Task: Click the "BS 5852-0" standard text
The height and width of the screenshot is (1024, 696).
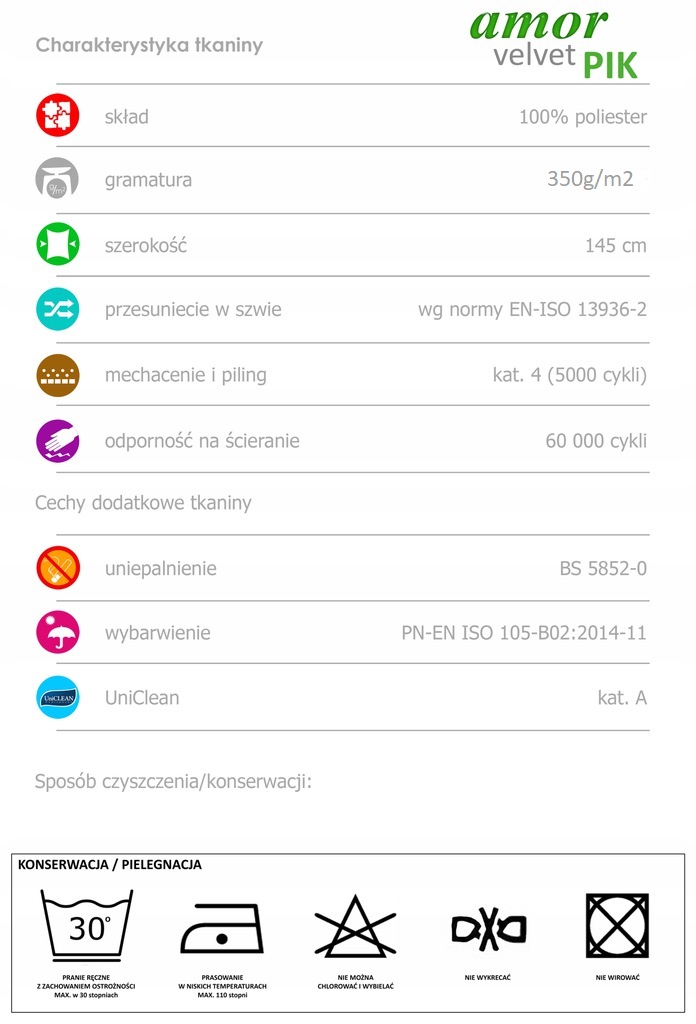Action: (603, 569)
